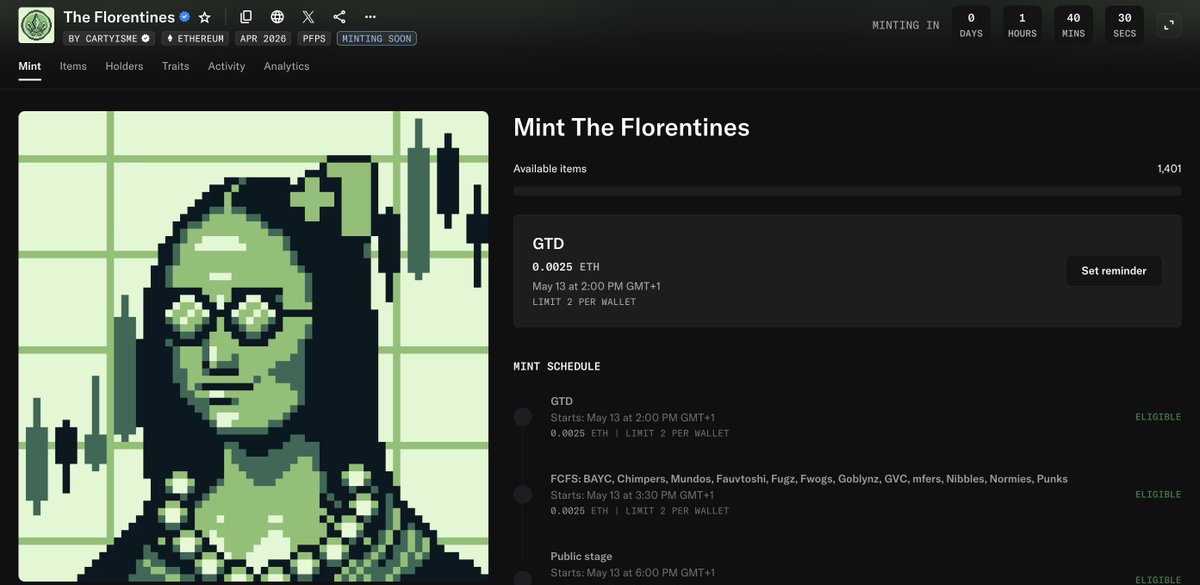
Task: Click the APR 2026 date tag
Action: click(x=263, y=39)
